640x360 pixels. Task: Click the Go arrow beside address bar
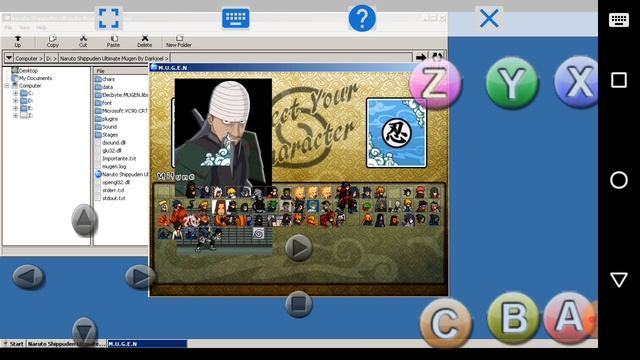pyautogui.click(x=421, y=58)
